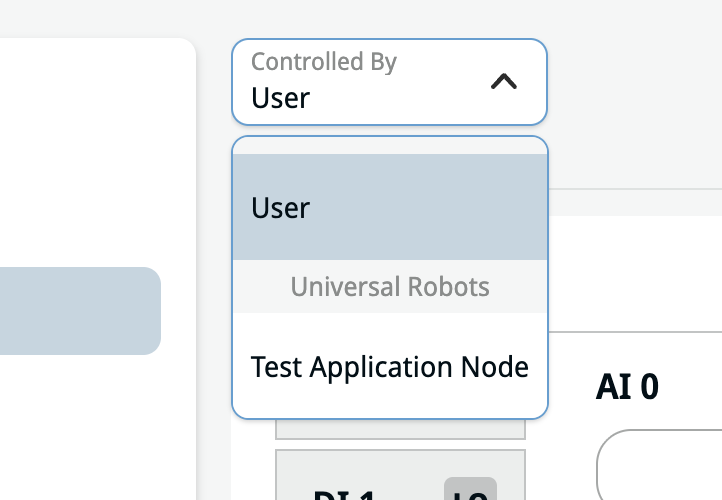
Task: Collapse the Controlled By dropdown chevron
Action: (504, 82)
